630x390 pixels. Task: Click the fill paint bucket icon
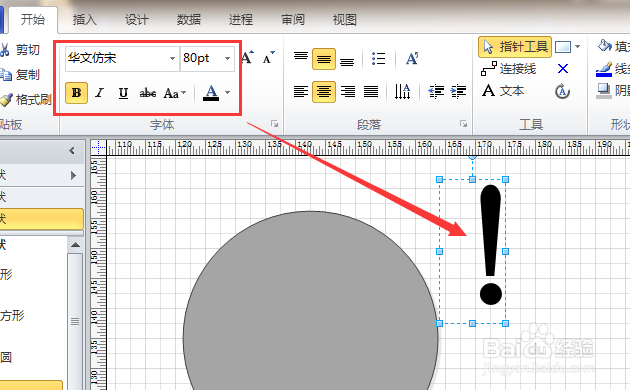(x=604, y=45)
